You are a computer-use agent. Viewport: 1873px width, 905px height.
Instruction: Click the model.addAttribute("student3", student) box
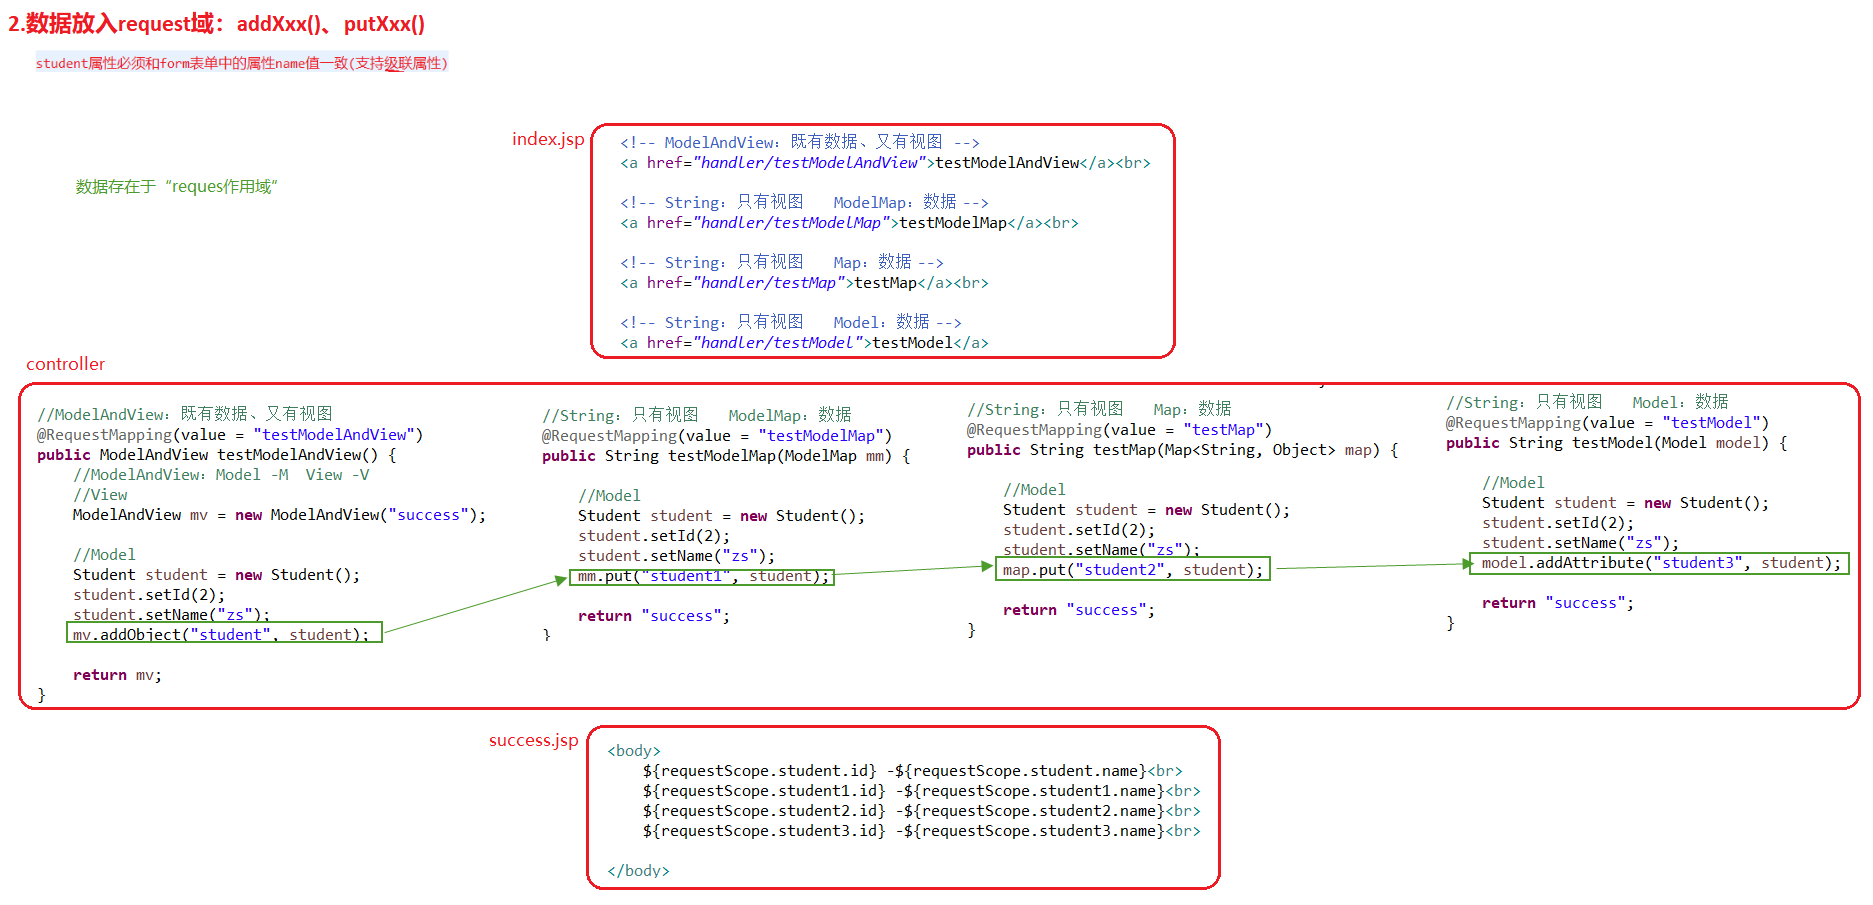[1659, 563]
